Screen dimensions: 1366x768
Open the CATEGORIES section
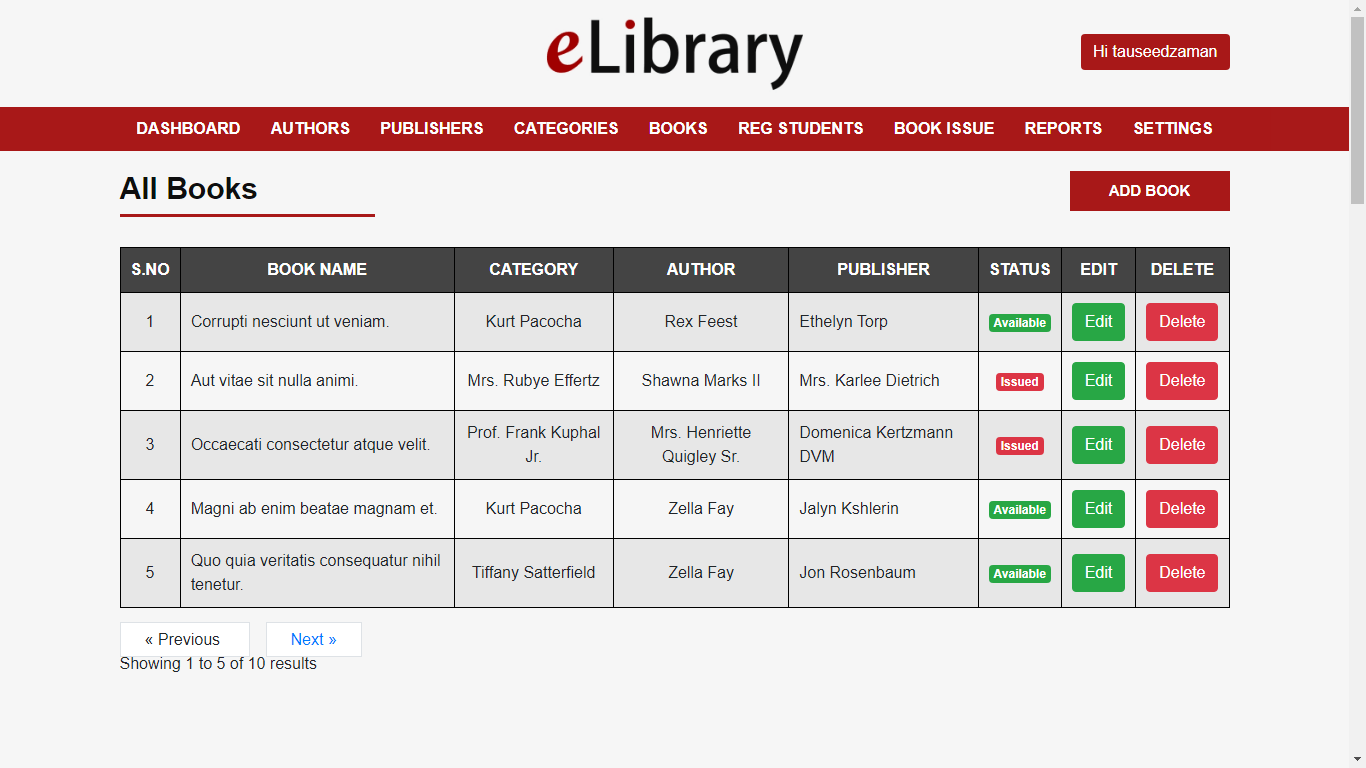(566, 128)
